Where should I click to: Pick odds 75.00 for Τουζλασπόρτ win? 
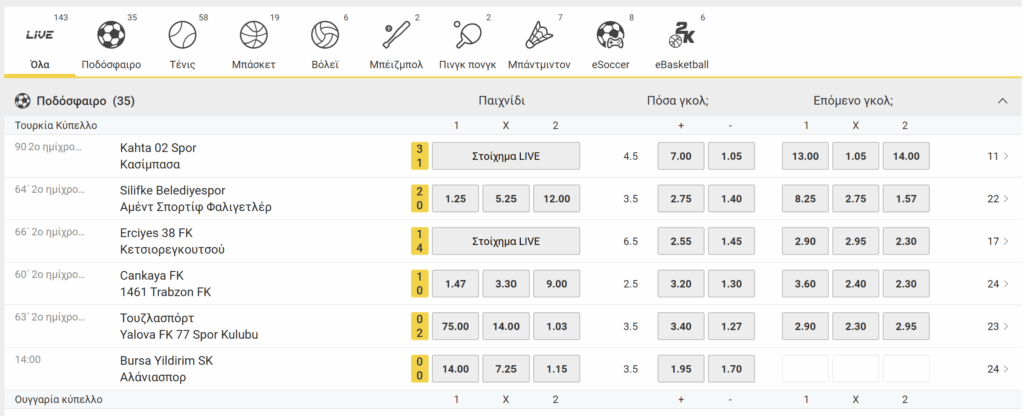(x=455, y=327)
